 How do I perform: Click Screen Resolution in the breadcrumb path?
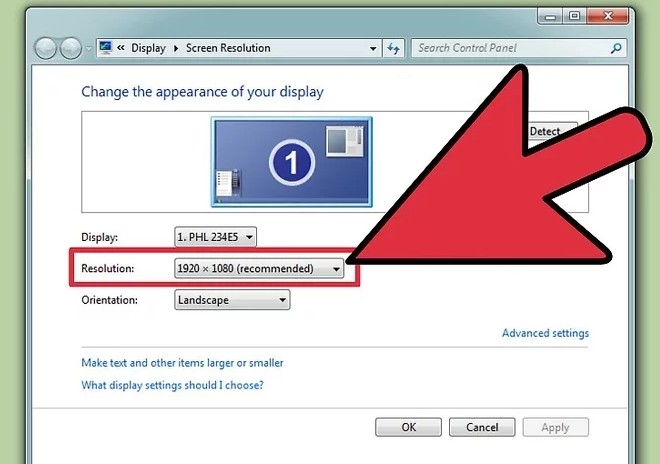click(x=228, y=48)
